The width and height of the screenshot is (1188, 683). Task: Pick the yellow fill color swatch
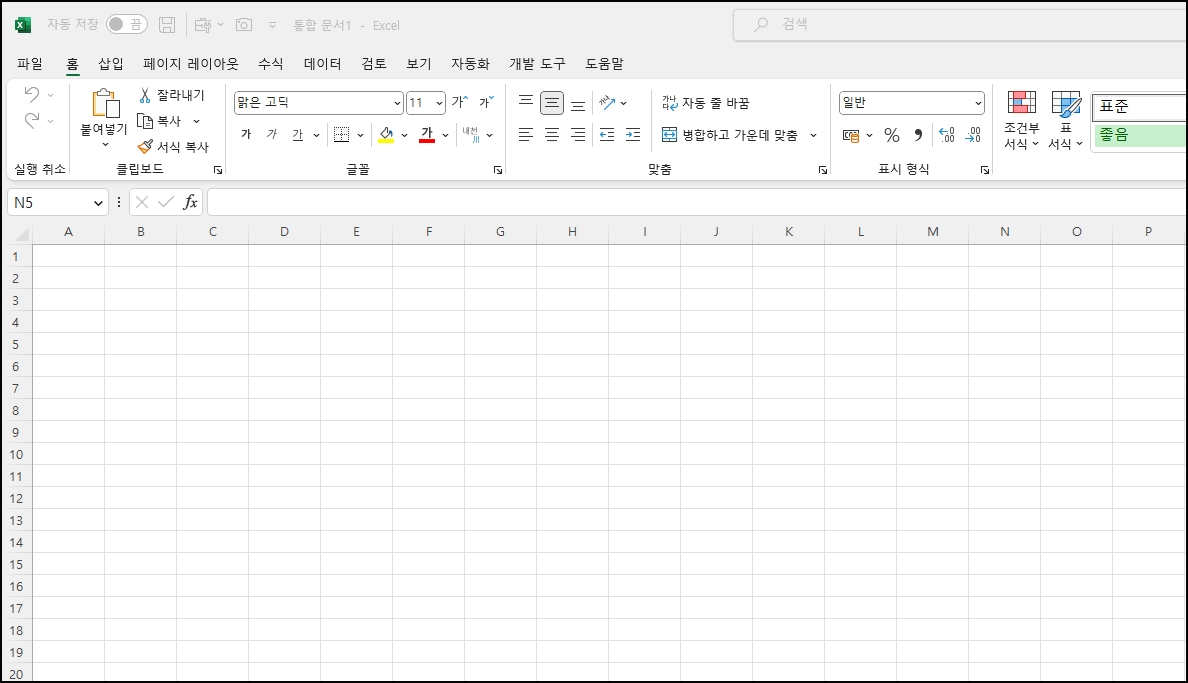pos(388,140)
